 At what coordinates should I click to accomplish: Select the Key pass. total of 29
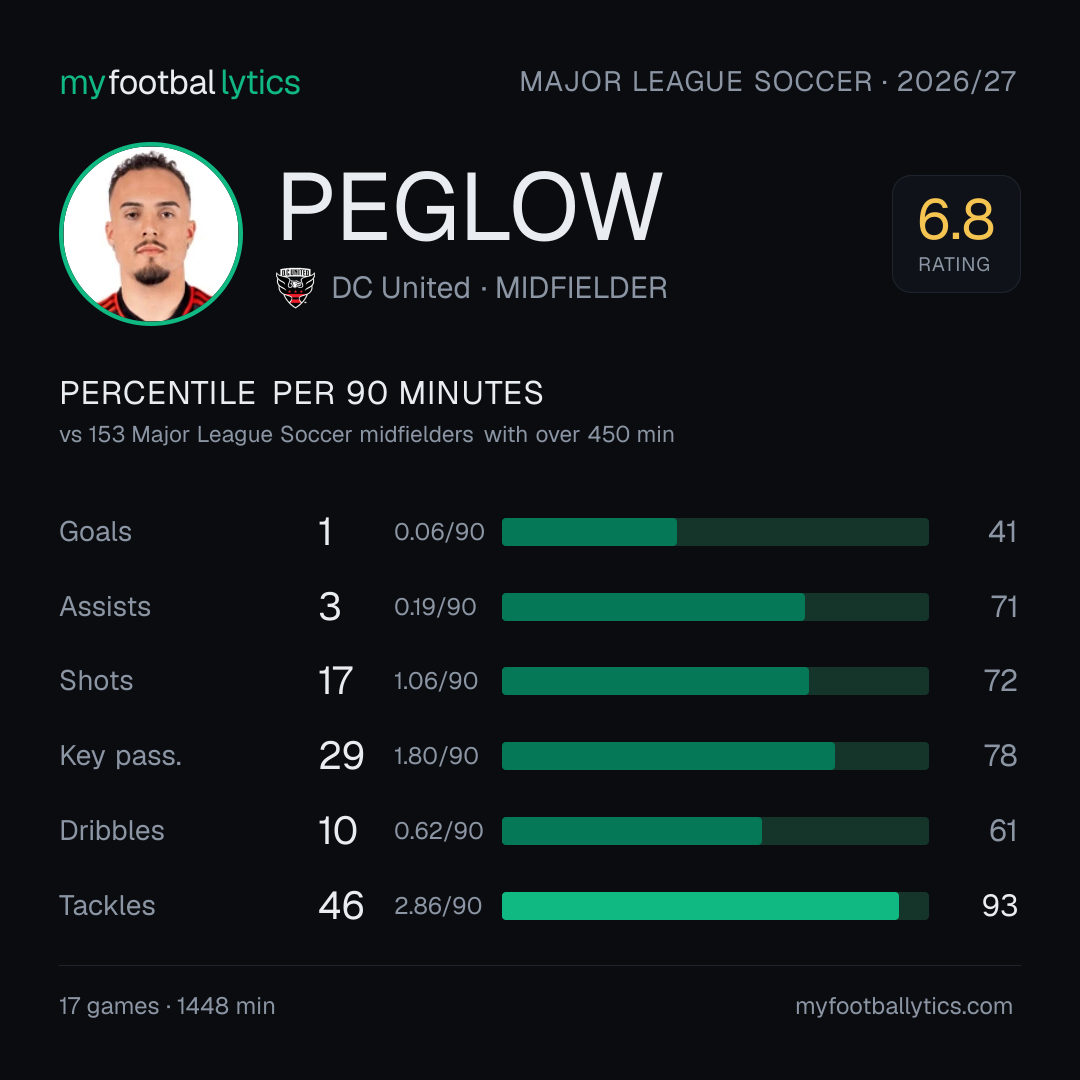(x=341, y=756)
